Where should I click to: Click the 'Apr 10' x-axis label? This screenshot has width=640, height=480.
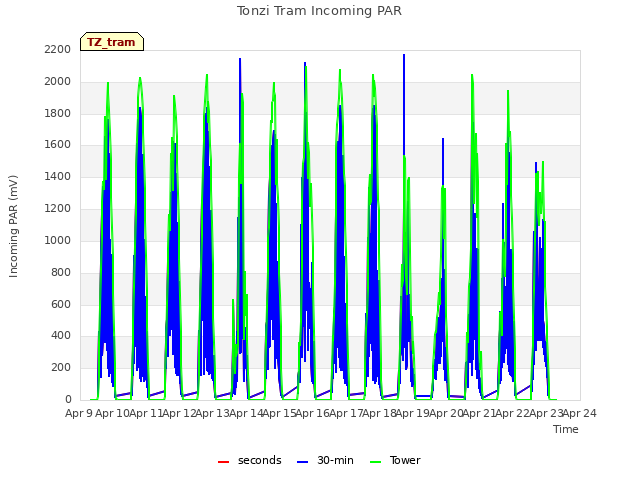click(x=112, y=413)
